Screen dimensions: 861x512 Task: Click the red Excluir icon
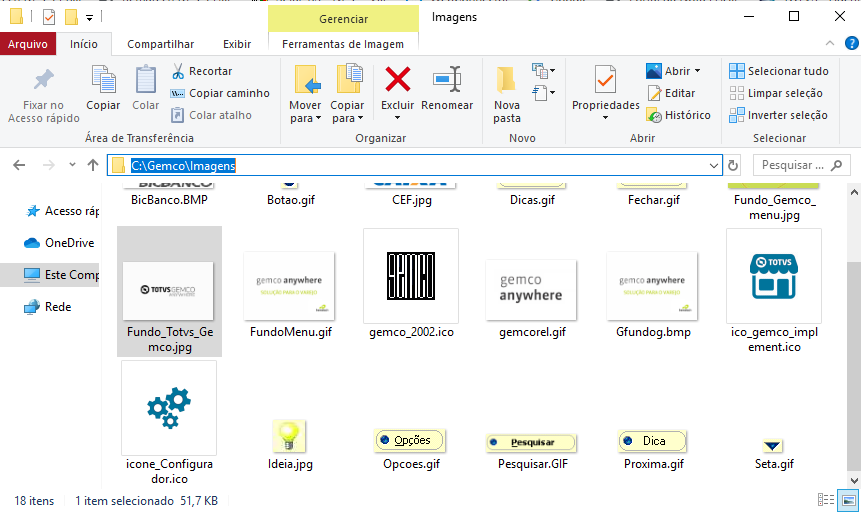[398, 80]
